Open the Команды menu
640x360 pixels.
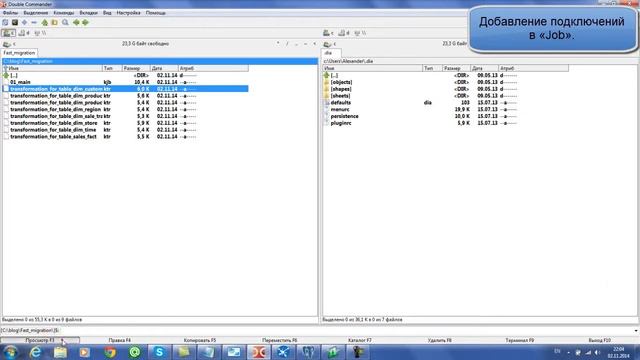click(64, 13)
